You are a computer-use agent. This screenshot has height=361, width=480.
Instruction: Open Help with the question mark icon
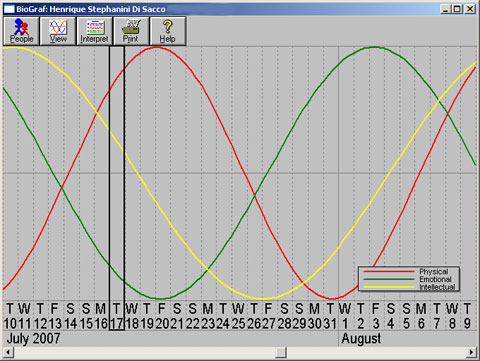pos(168,31)
